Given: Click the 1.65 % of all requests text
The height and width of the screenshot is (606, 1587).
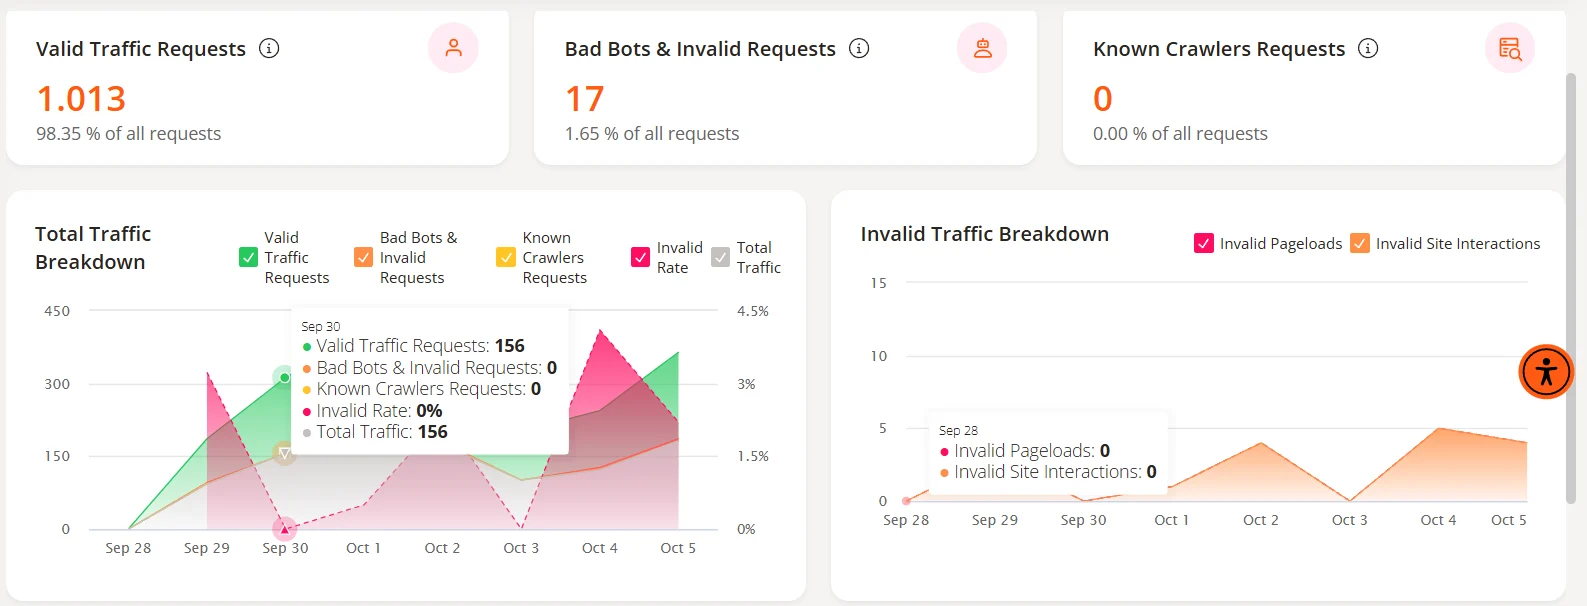Looking at the screenshot, I should click(x=652, y=133).
